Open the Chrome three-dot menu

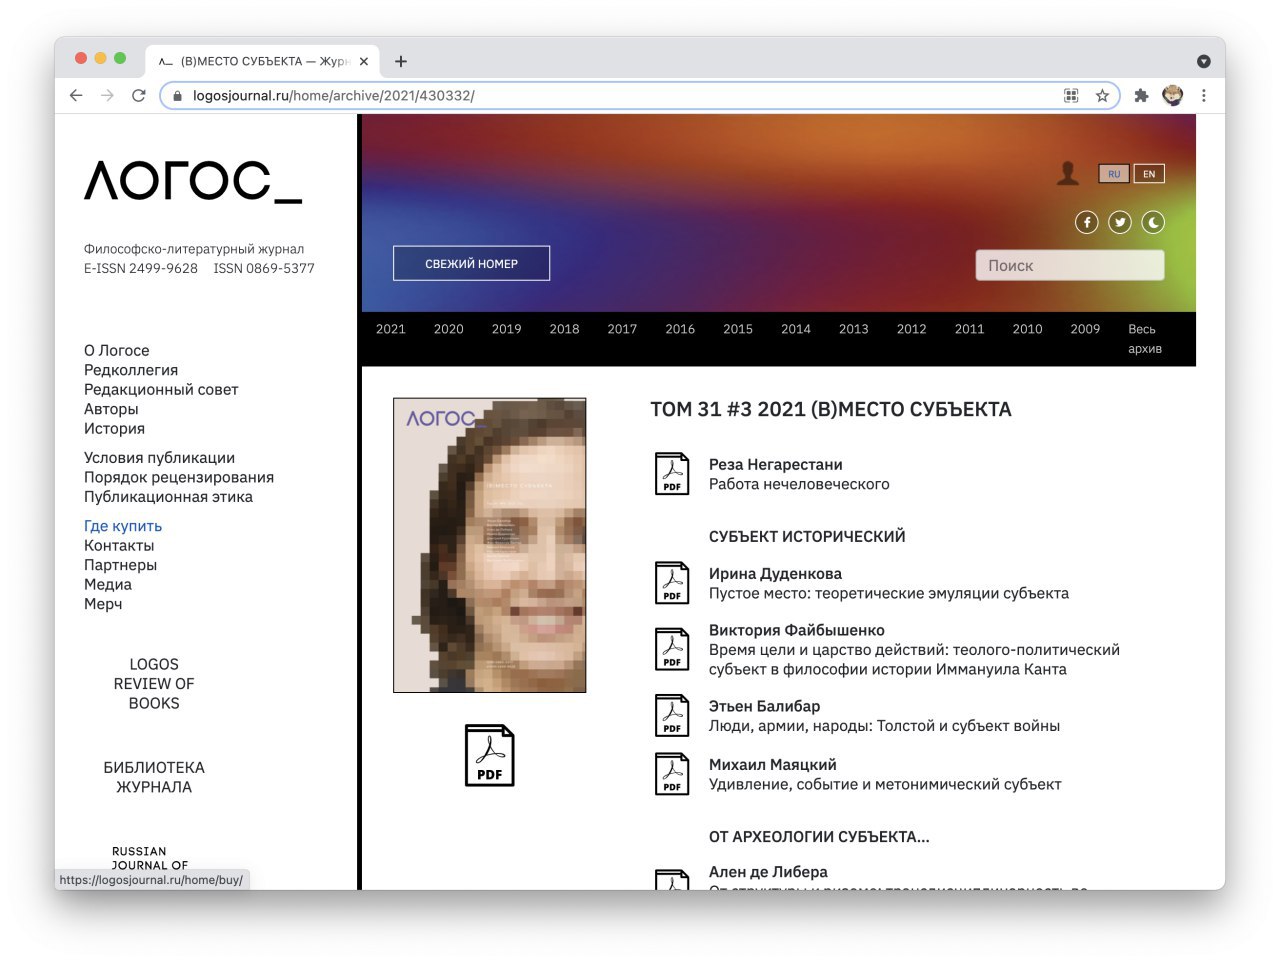click(1204, 95)
